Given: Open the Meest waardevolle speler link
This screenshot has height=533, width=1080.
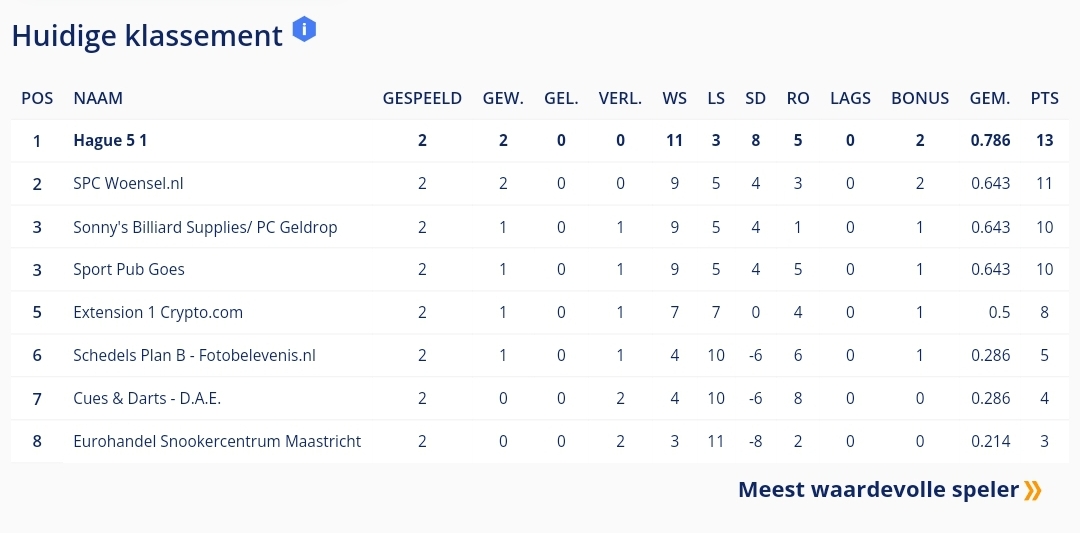Looking at the screenshot, I should [878, 490].
